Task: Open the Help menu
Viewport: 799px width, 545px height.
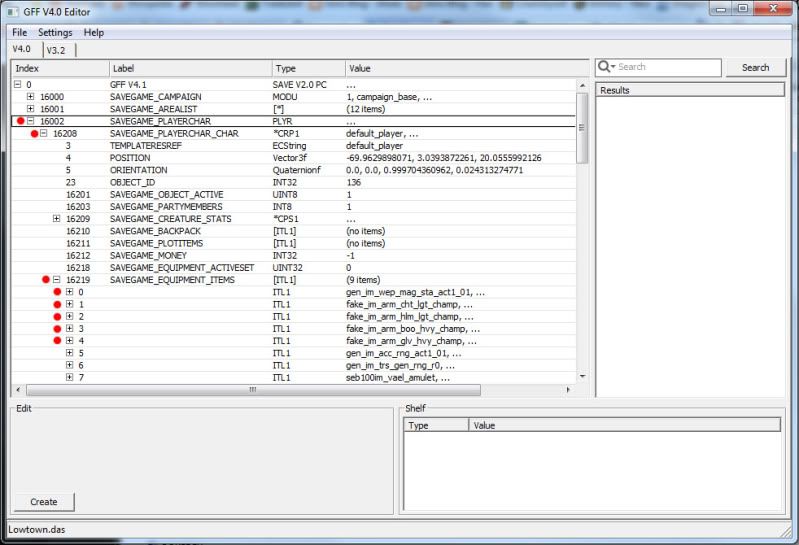Action: [x=94, y=33]
